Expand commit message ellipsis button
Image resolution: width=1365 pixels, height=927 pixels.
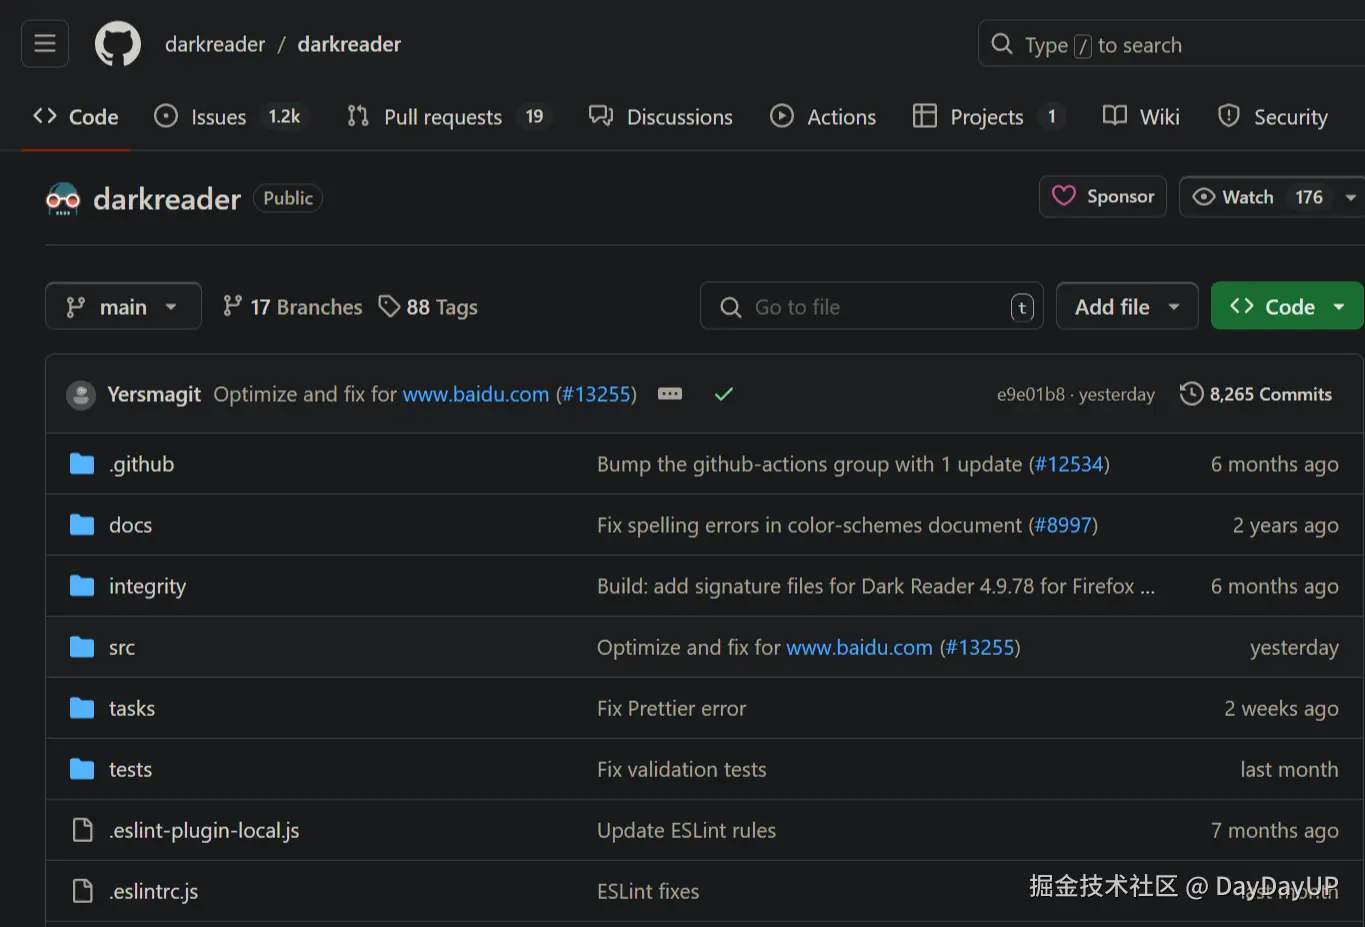(670, 394)
